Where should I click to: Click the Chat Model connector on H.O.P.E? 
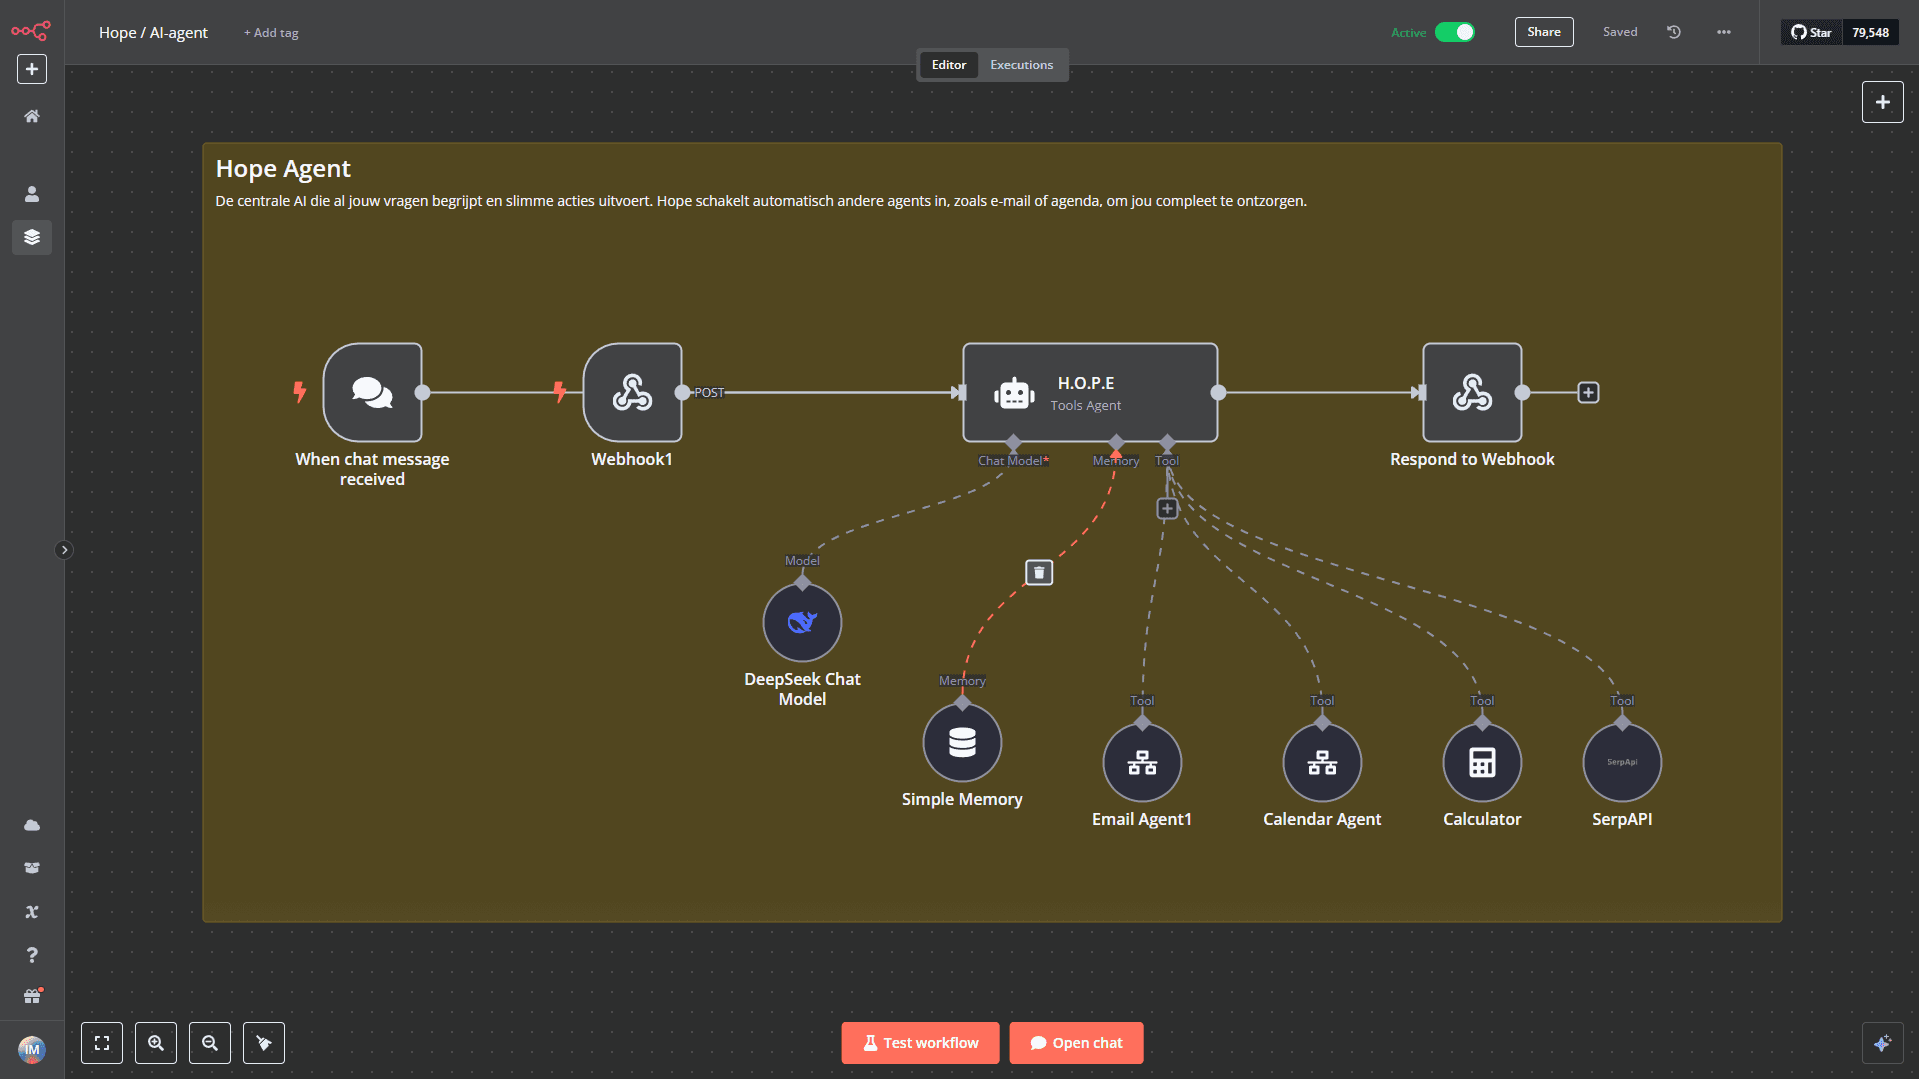1013,442
